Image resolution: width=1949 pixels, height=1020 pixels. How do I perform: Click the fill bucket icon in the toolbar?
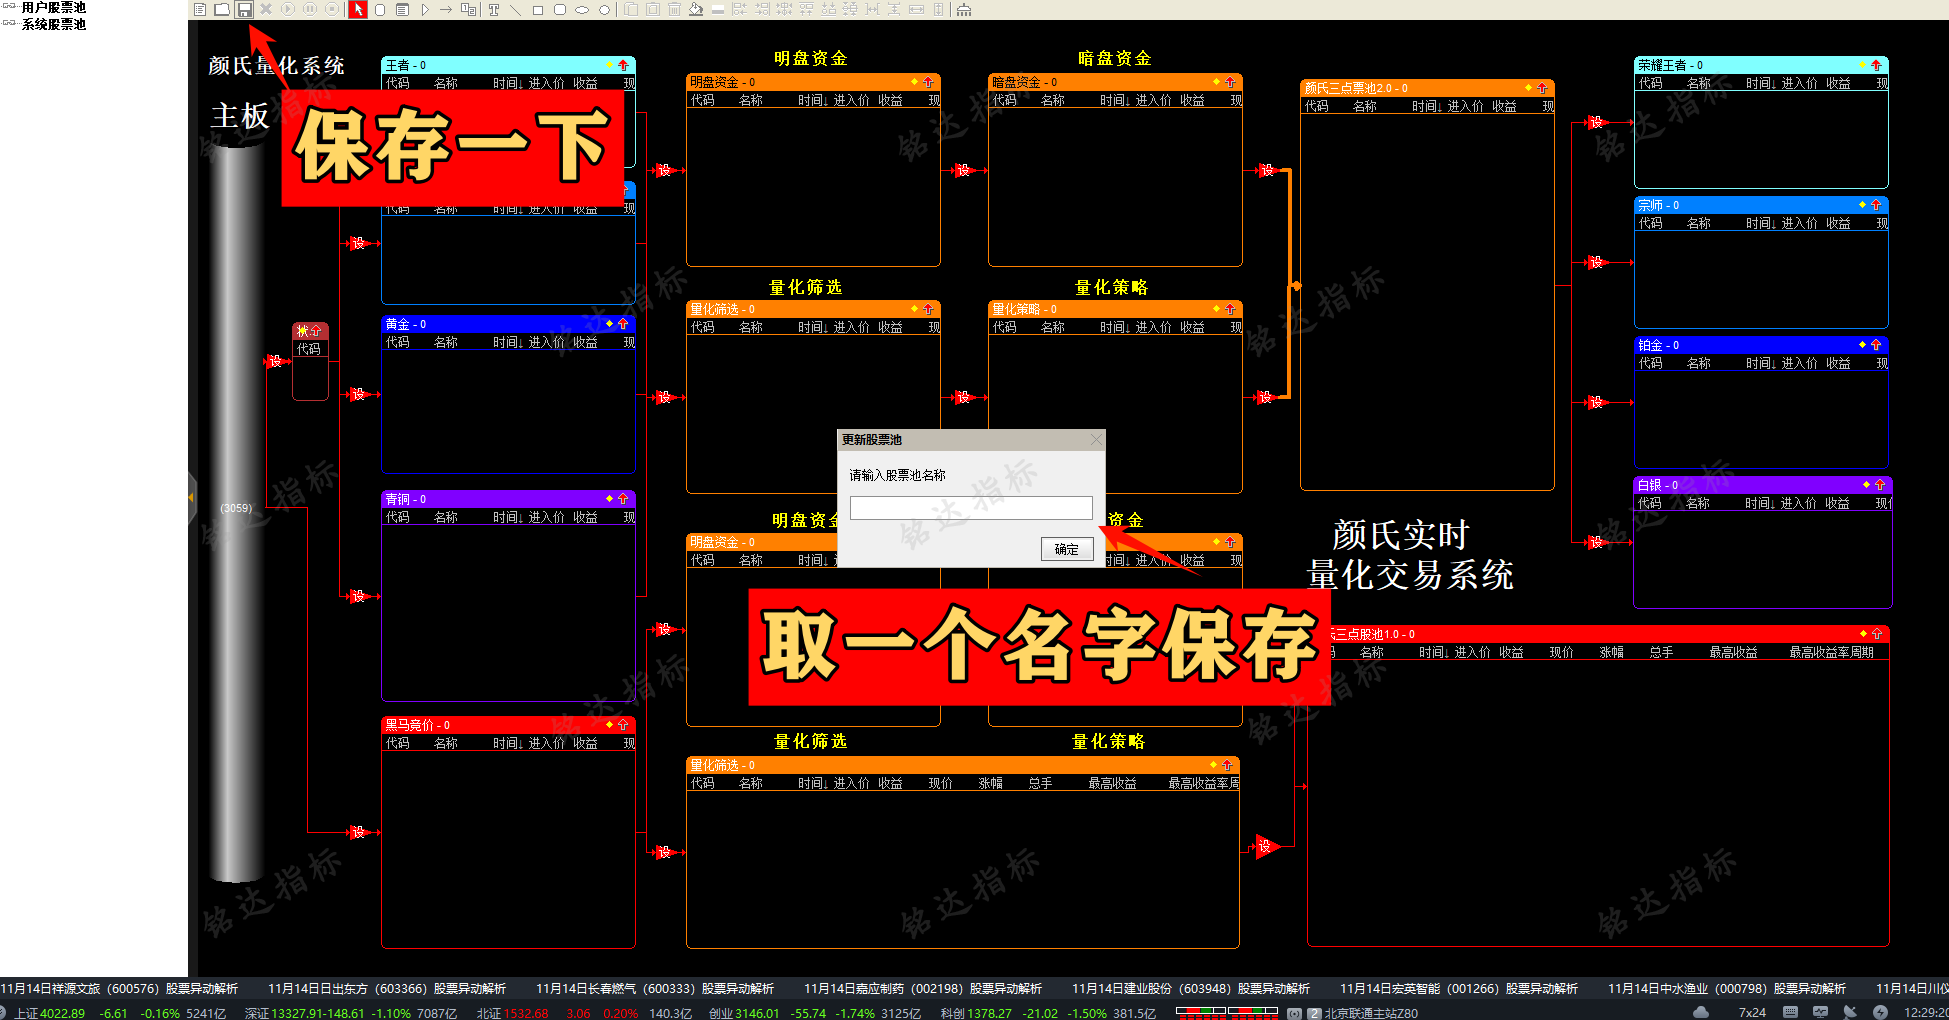point(696,9)
